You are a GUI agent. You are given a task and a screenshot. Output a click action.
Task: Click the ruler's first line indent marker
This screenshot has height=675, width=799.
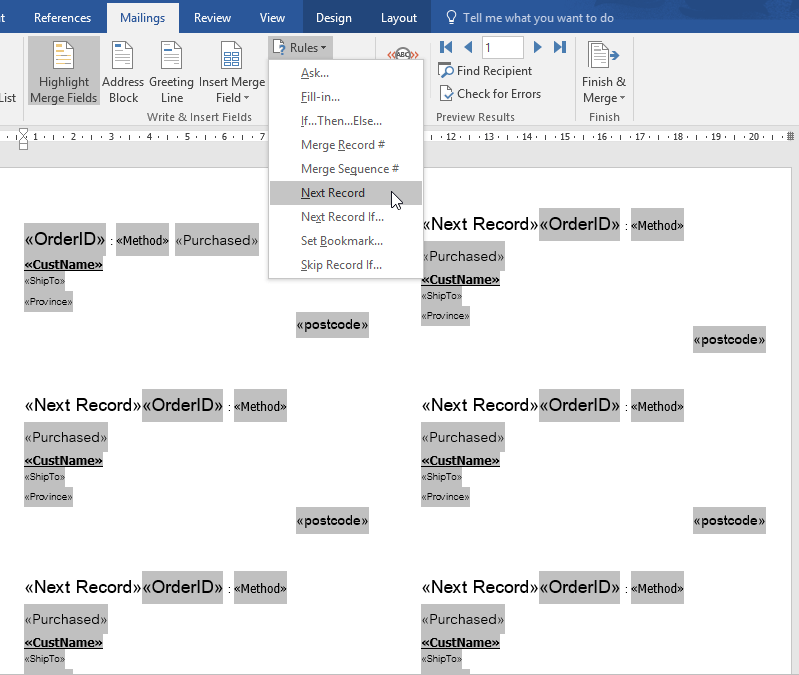click(x=23, y=131)
